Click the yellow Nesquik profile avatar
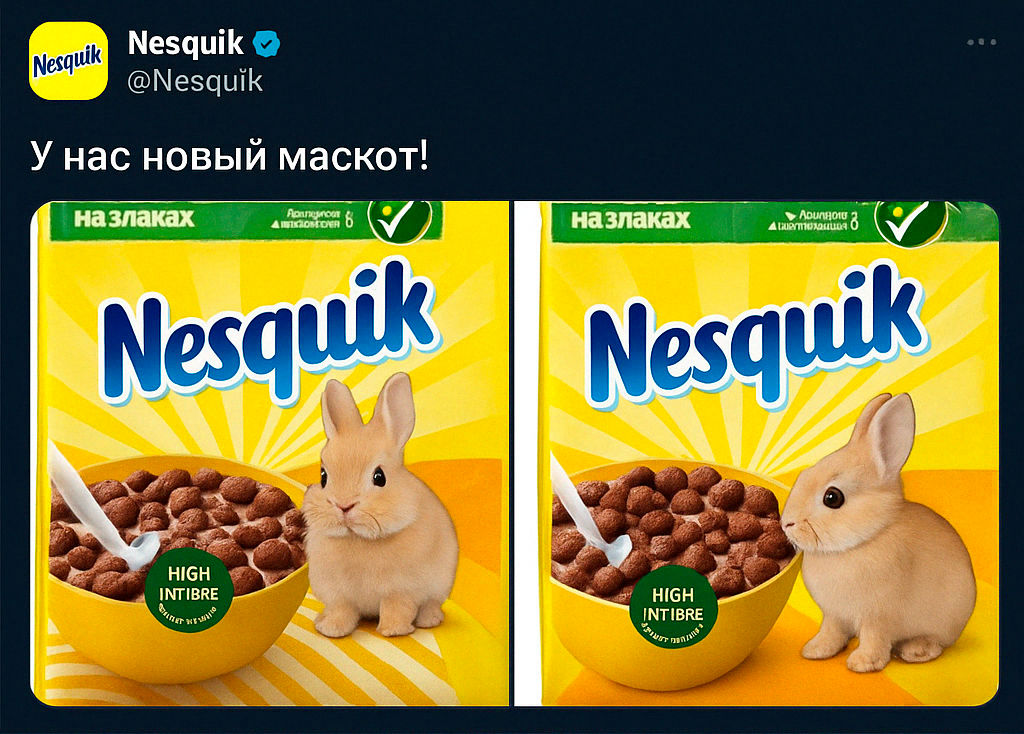 point(69,61)
